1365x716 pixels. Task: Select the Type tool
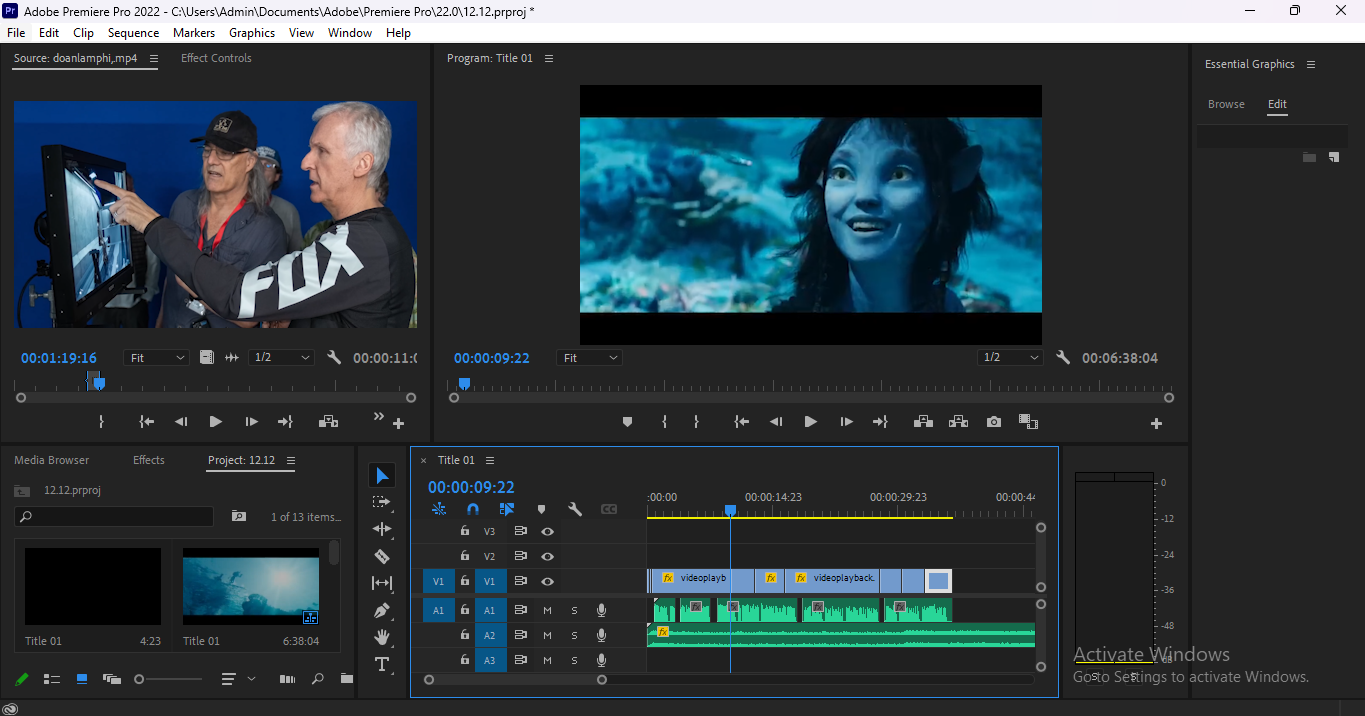click(x=382, y=664)
